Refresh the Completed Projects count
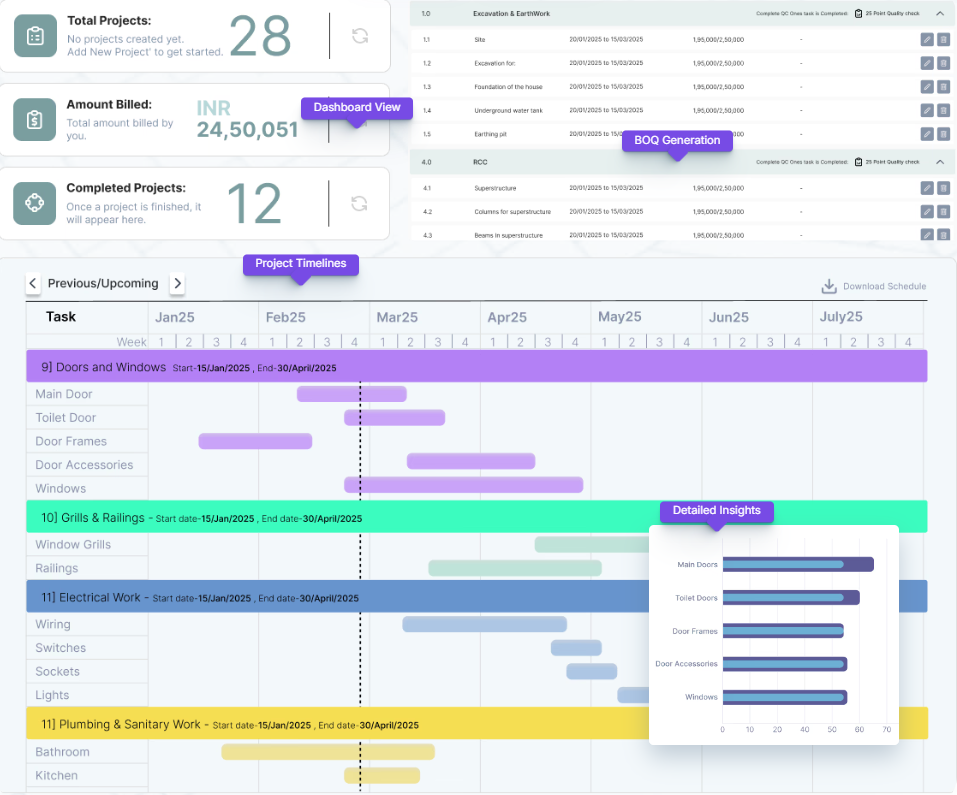 [x=360, y=204]
